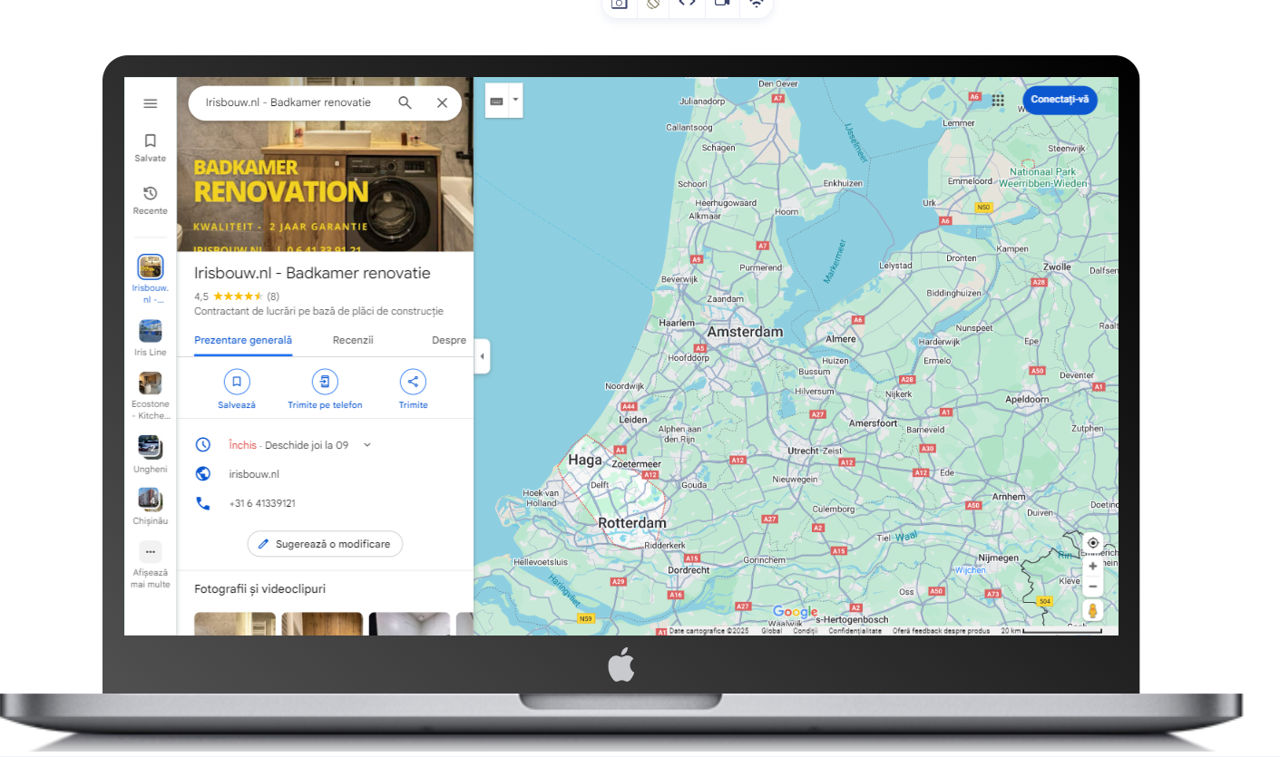Click the Haarlem label on the map
Viewport: 1280px width, 757px height.
pos(676,323)
